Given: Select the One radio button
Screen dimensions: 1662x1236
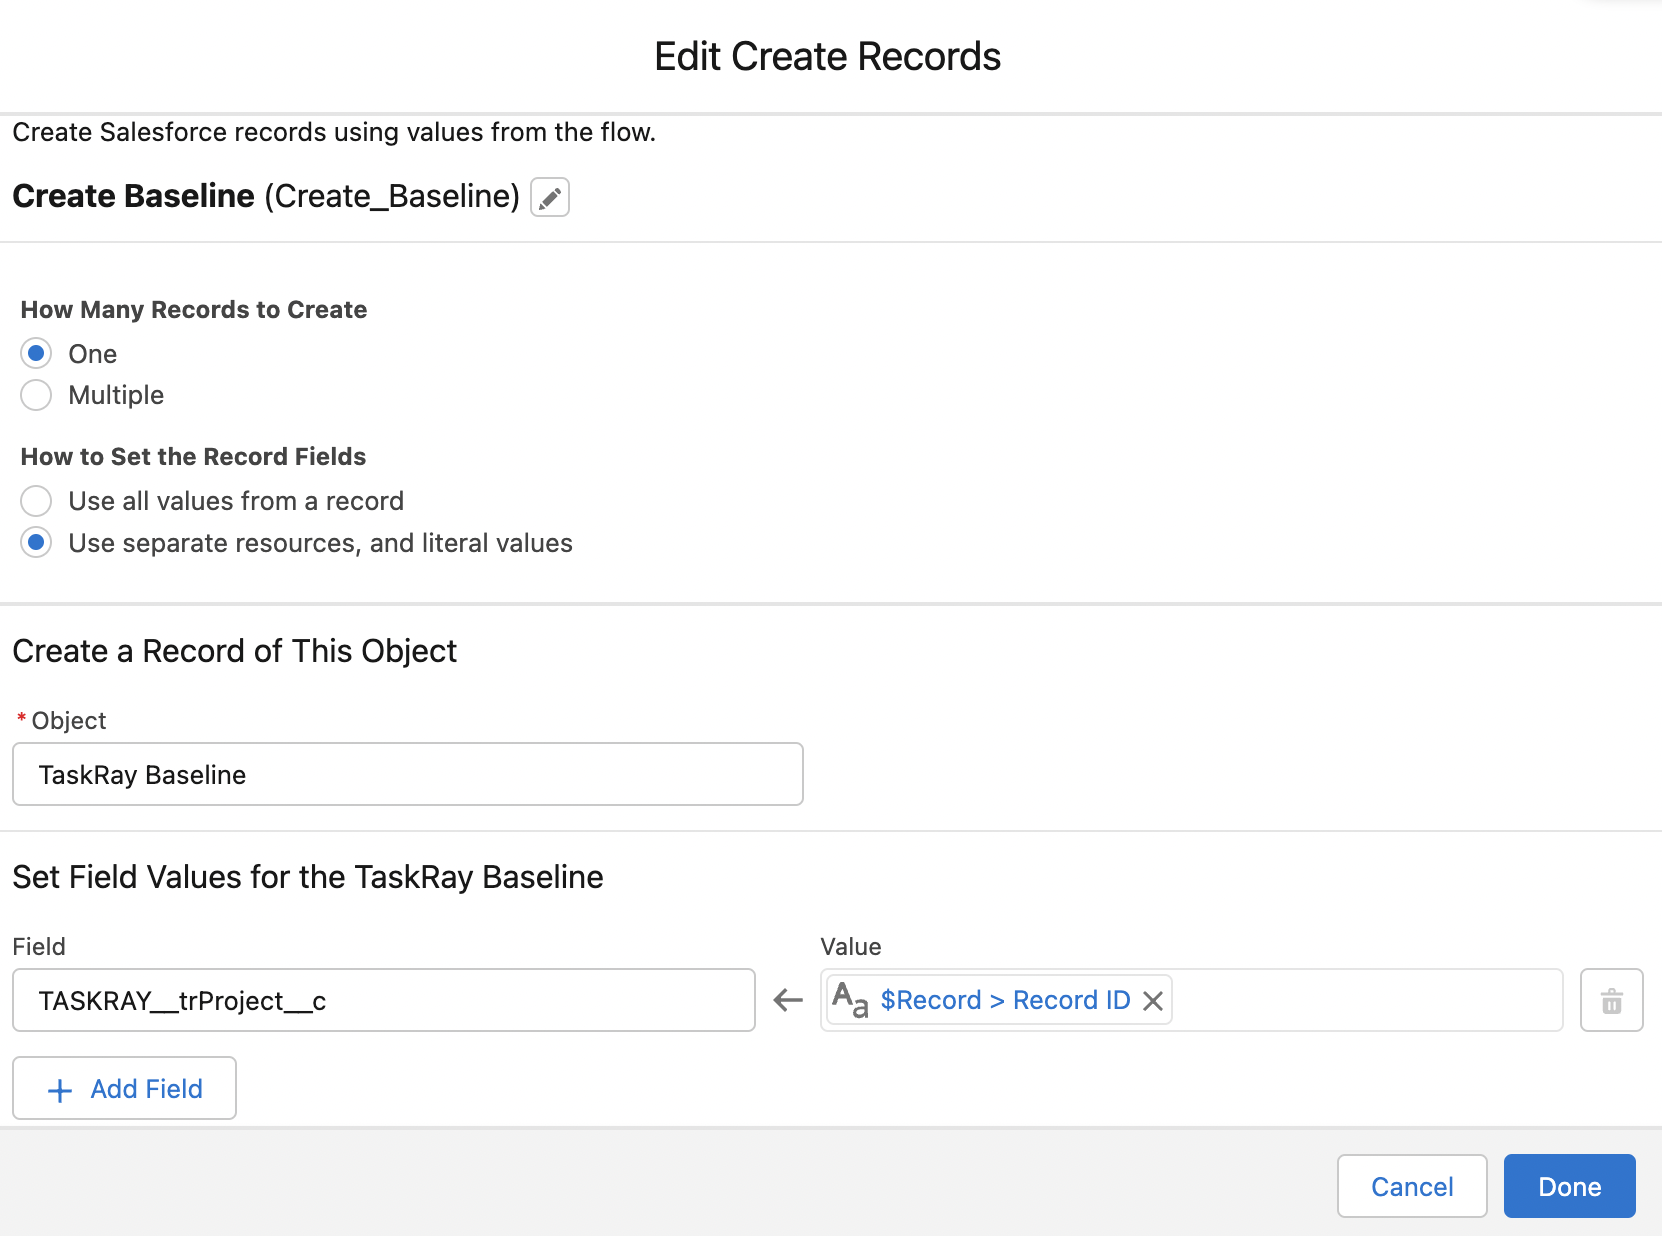Looking at the screenshot, I should [36, 353].
